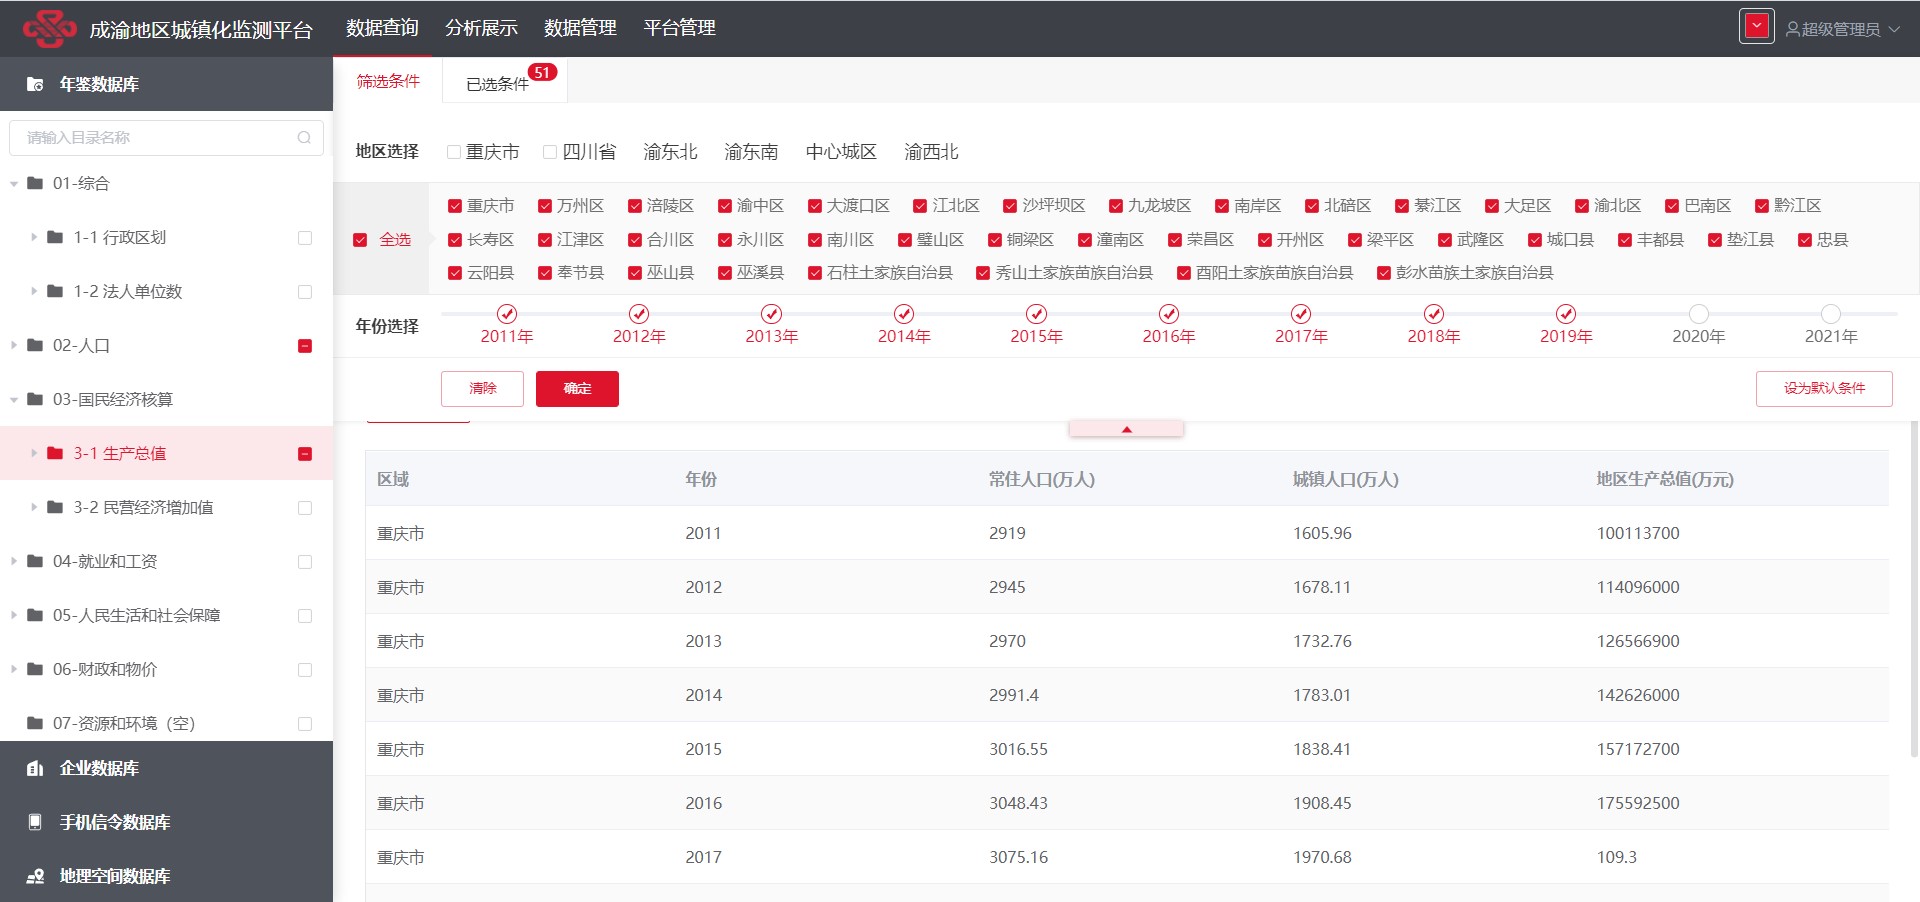1920x902 pixels.
Task: Click the search icon in directory field
Action: pos(304,138)
